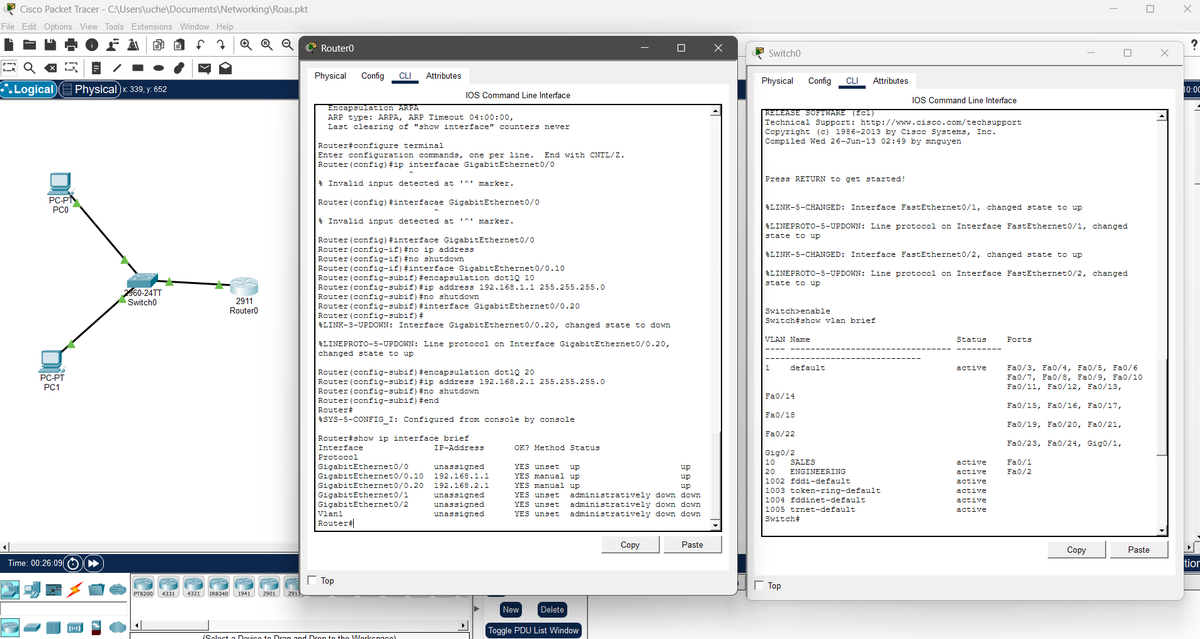Image resolution: width=1200 pixels, height=639 pixels.
Task: Click the Redo arrow icon
Action: click(221, 44)
